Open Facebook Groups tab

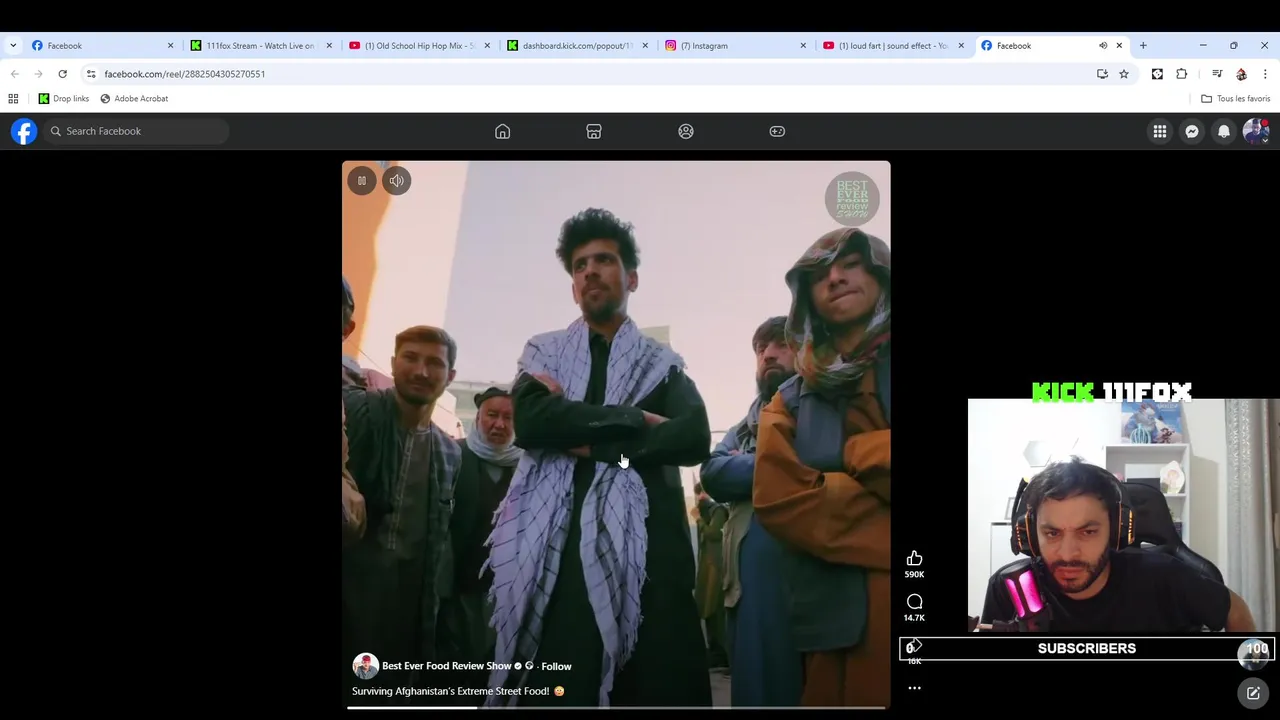pyautogui.click(x=686, y=131)
